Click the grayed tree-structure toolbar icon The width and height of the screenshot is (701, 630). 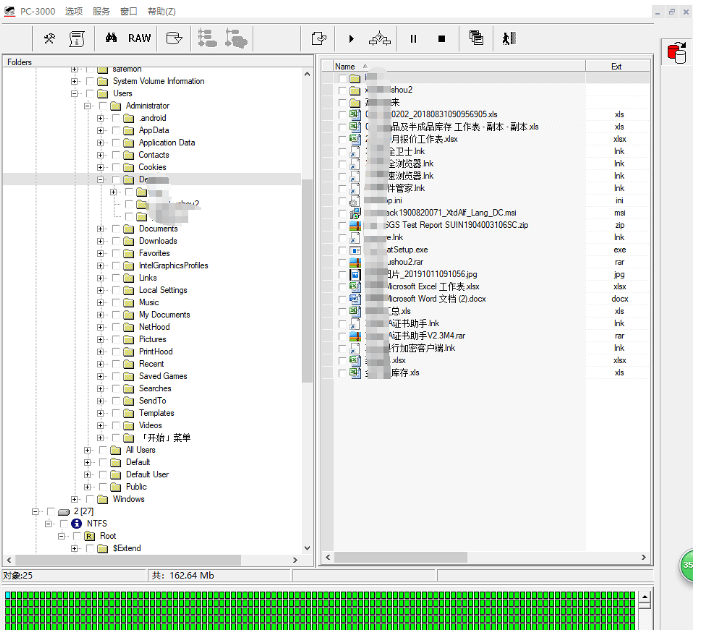click(x=207, y=38)
